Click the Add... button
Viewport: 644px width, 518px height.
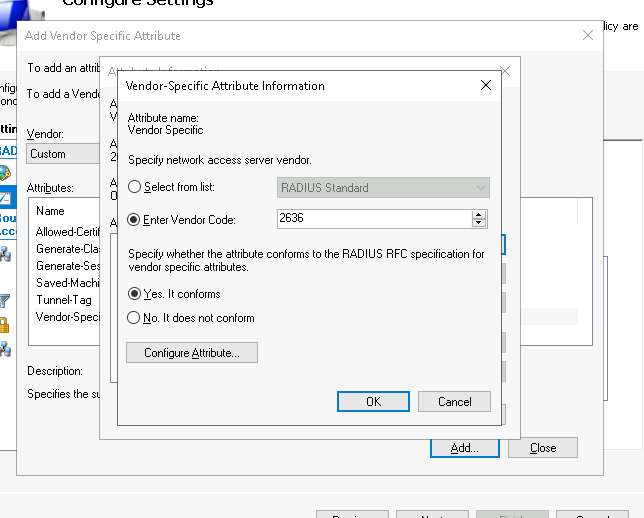click(464, 448)
